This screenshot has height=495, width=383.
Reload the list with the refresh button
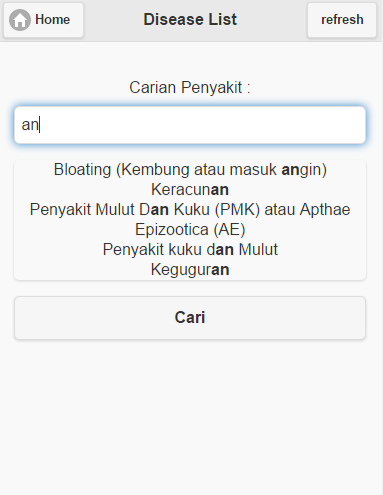pyautogui.click(x=342, y=20)
